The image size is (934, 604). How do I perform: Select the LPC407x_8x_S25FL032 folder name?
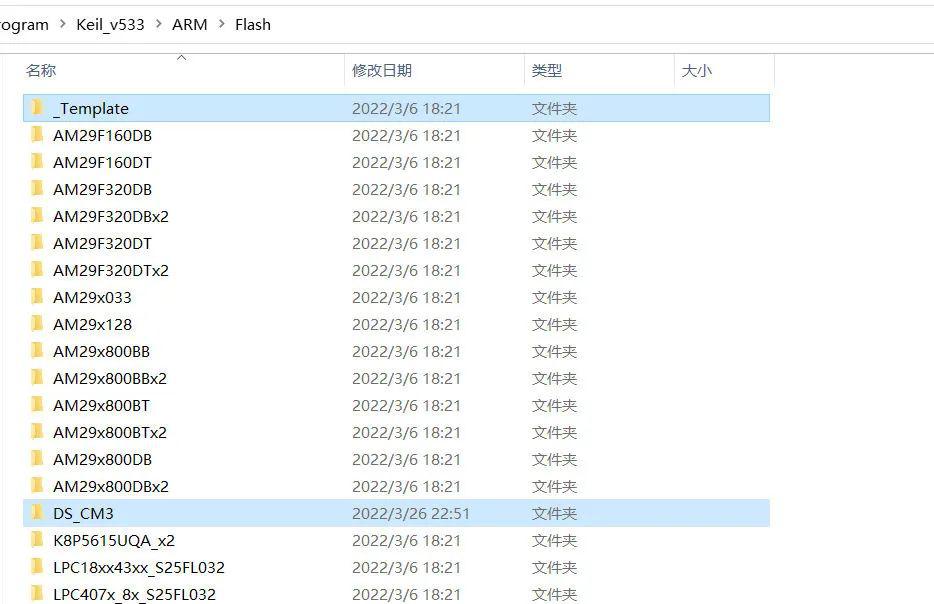click(x=135, y=594)
